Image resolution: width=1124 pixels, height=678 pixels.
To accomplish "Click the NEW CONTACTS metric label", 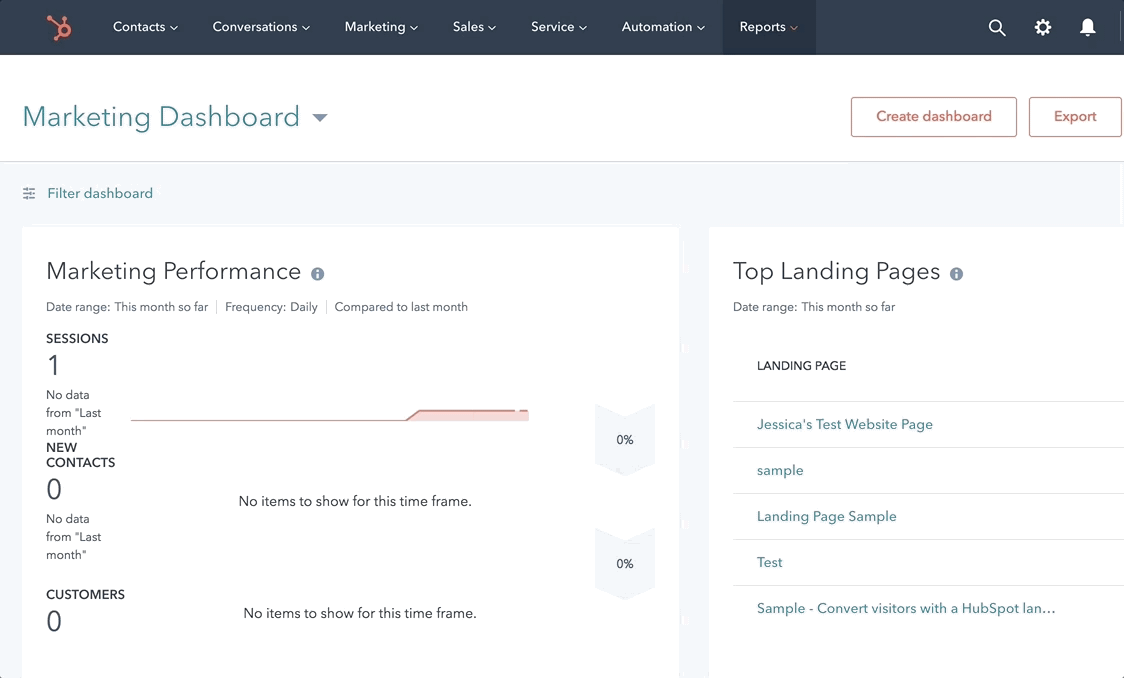I will (80, 455).
